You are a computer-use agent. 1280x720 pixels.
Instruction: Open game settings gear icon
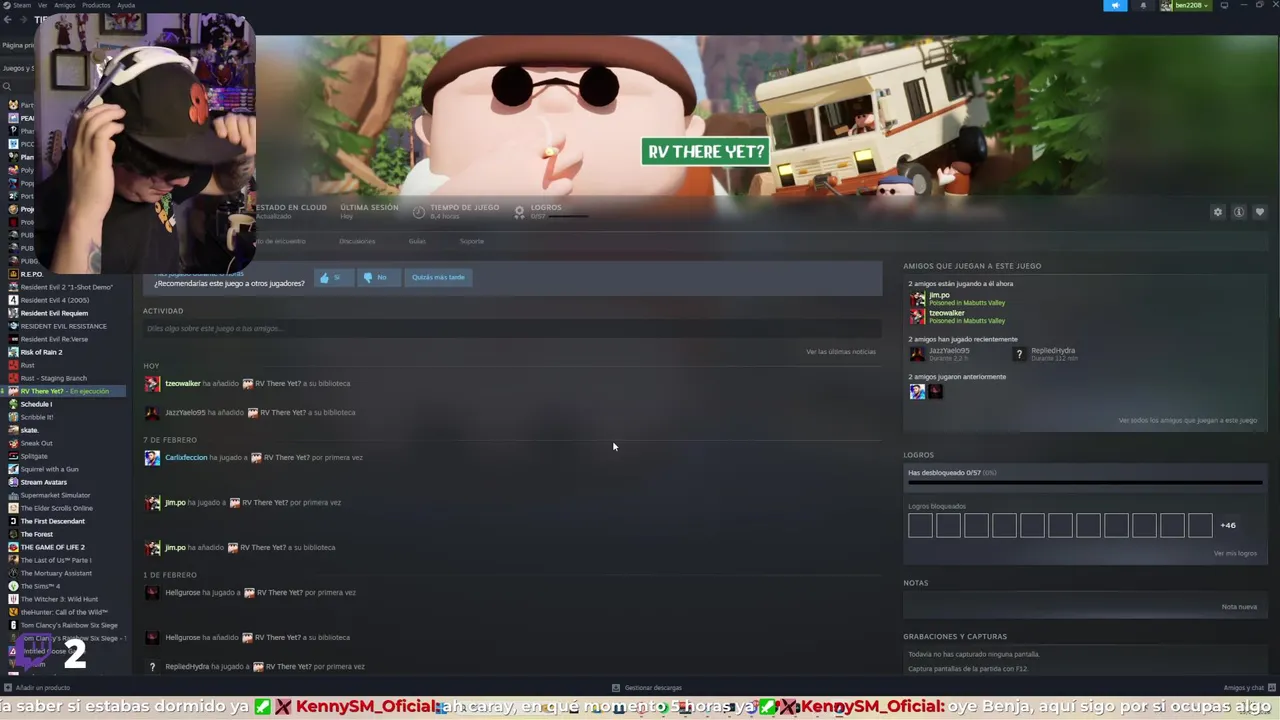[x=1217, y=212]
